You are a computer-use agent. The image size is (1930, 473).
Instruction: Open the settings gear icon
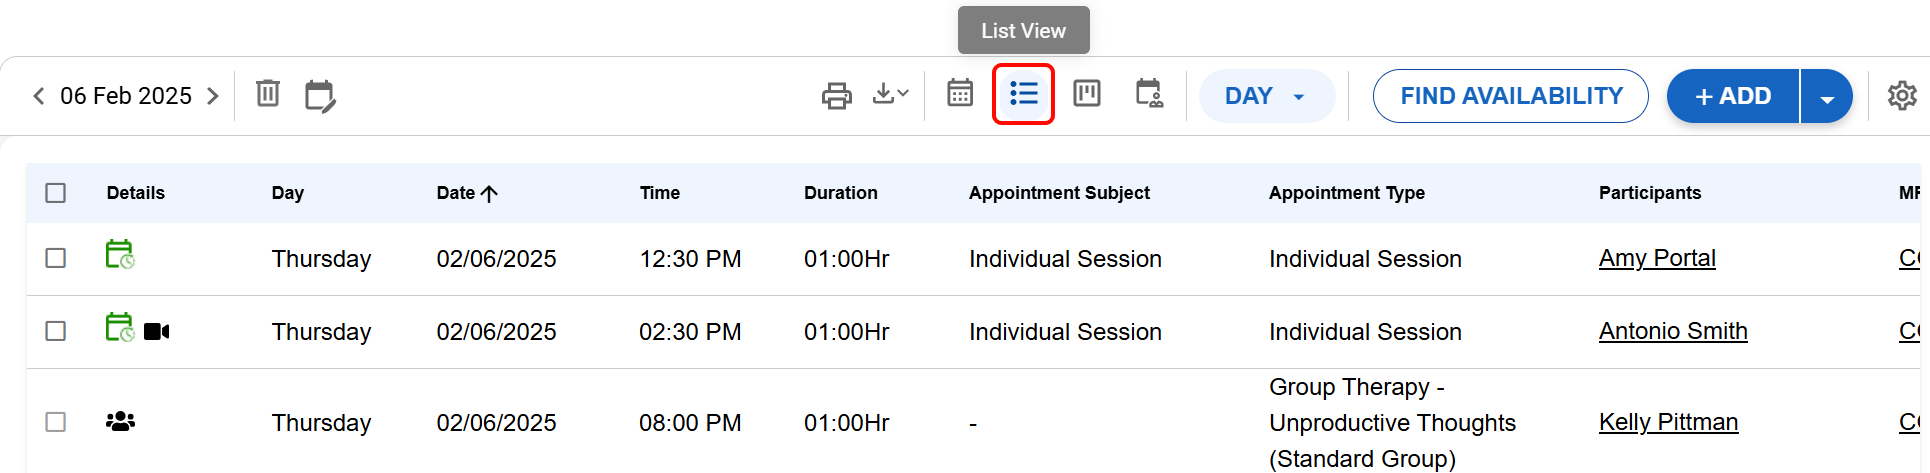[1901, 96]
